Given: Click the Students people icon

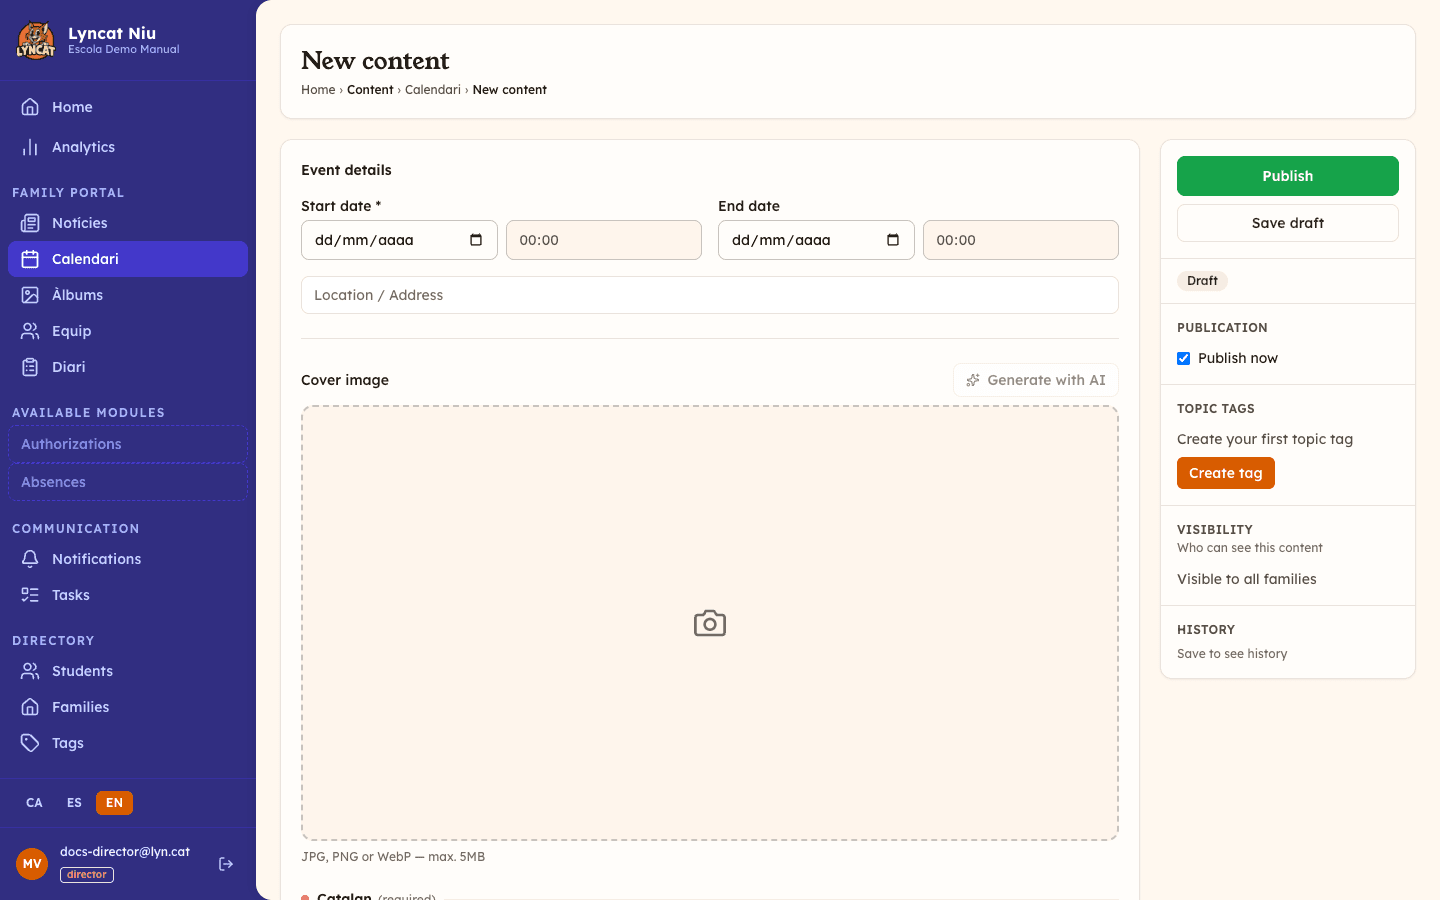Looking at the screenshot, I should [30, 671].
